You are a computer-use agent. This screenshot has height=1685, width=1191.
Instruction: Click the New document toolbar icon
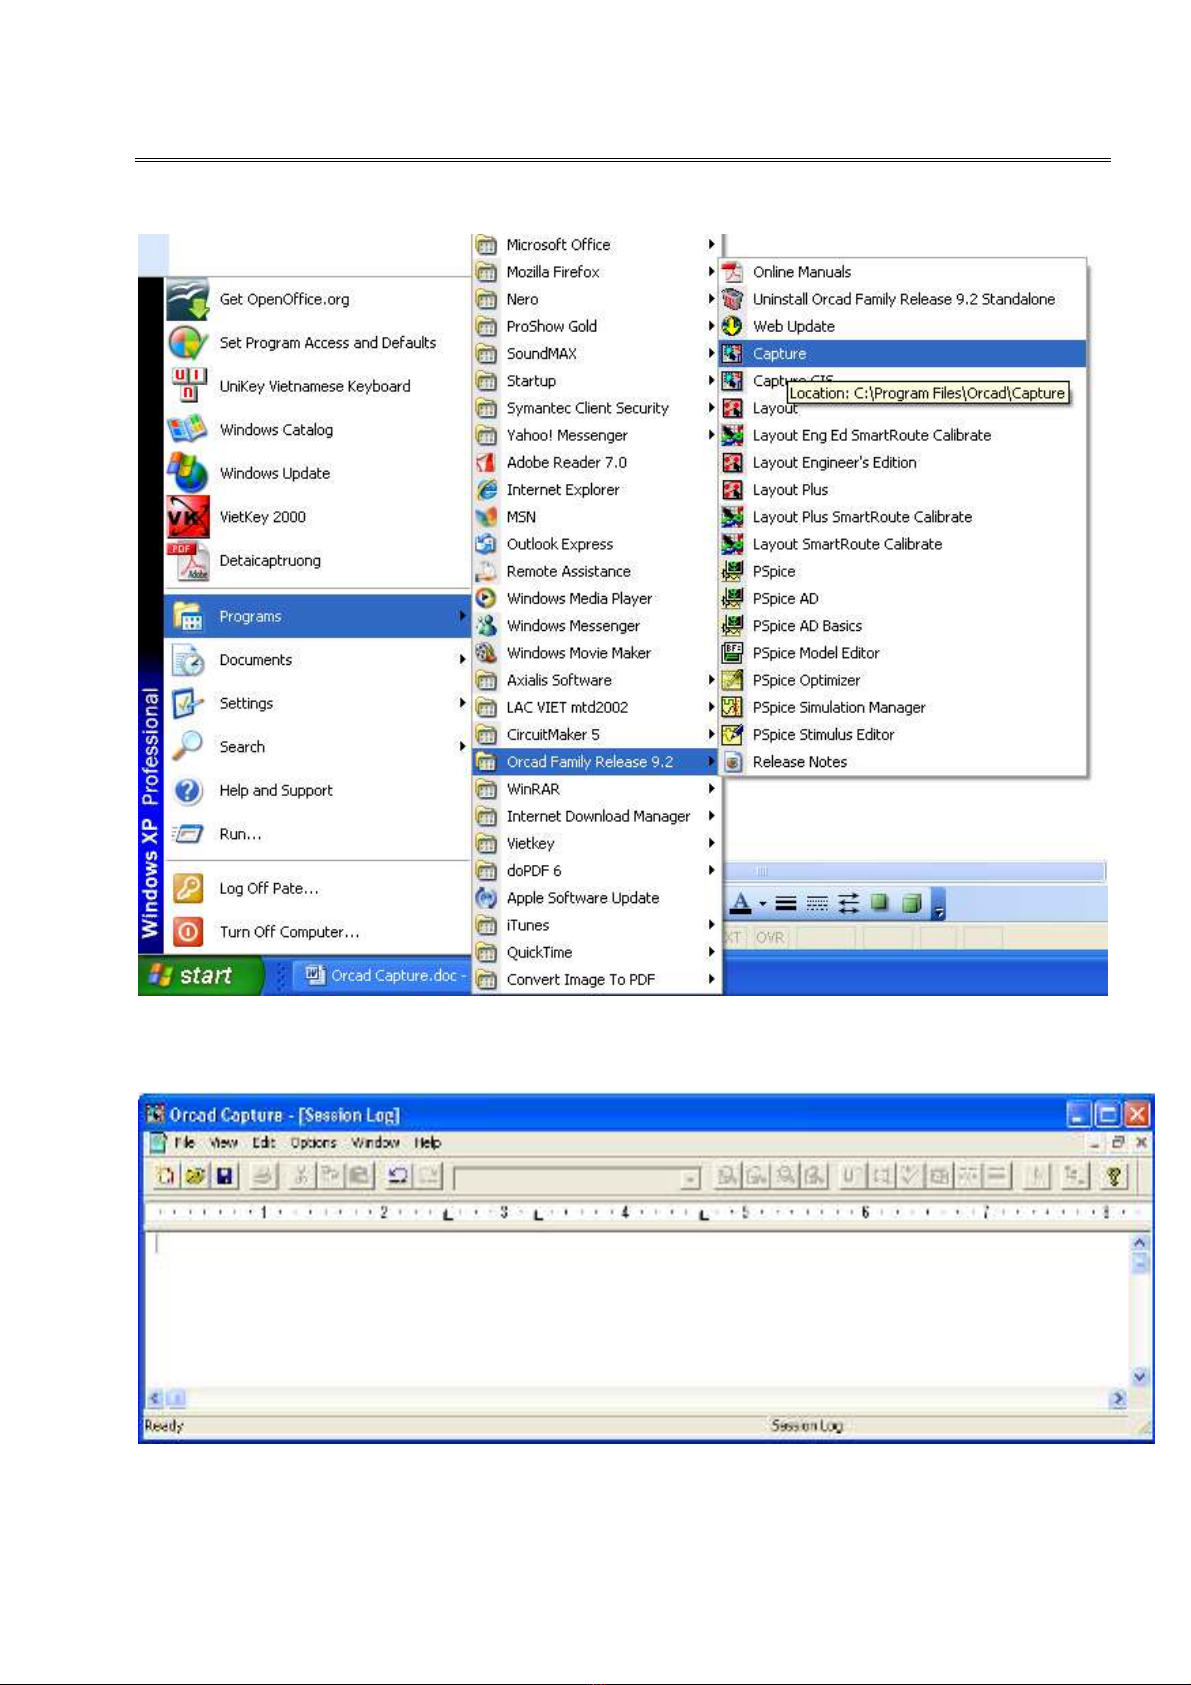165,1176
